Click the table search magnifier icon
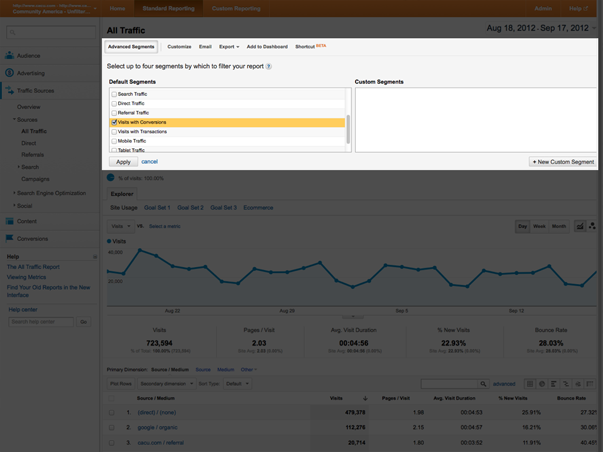Image resolution: width=603 pixels, height=452 pixels. tap(483, 384)
